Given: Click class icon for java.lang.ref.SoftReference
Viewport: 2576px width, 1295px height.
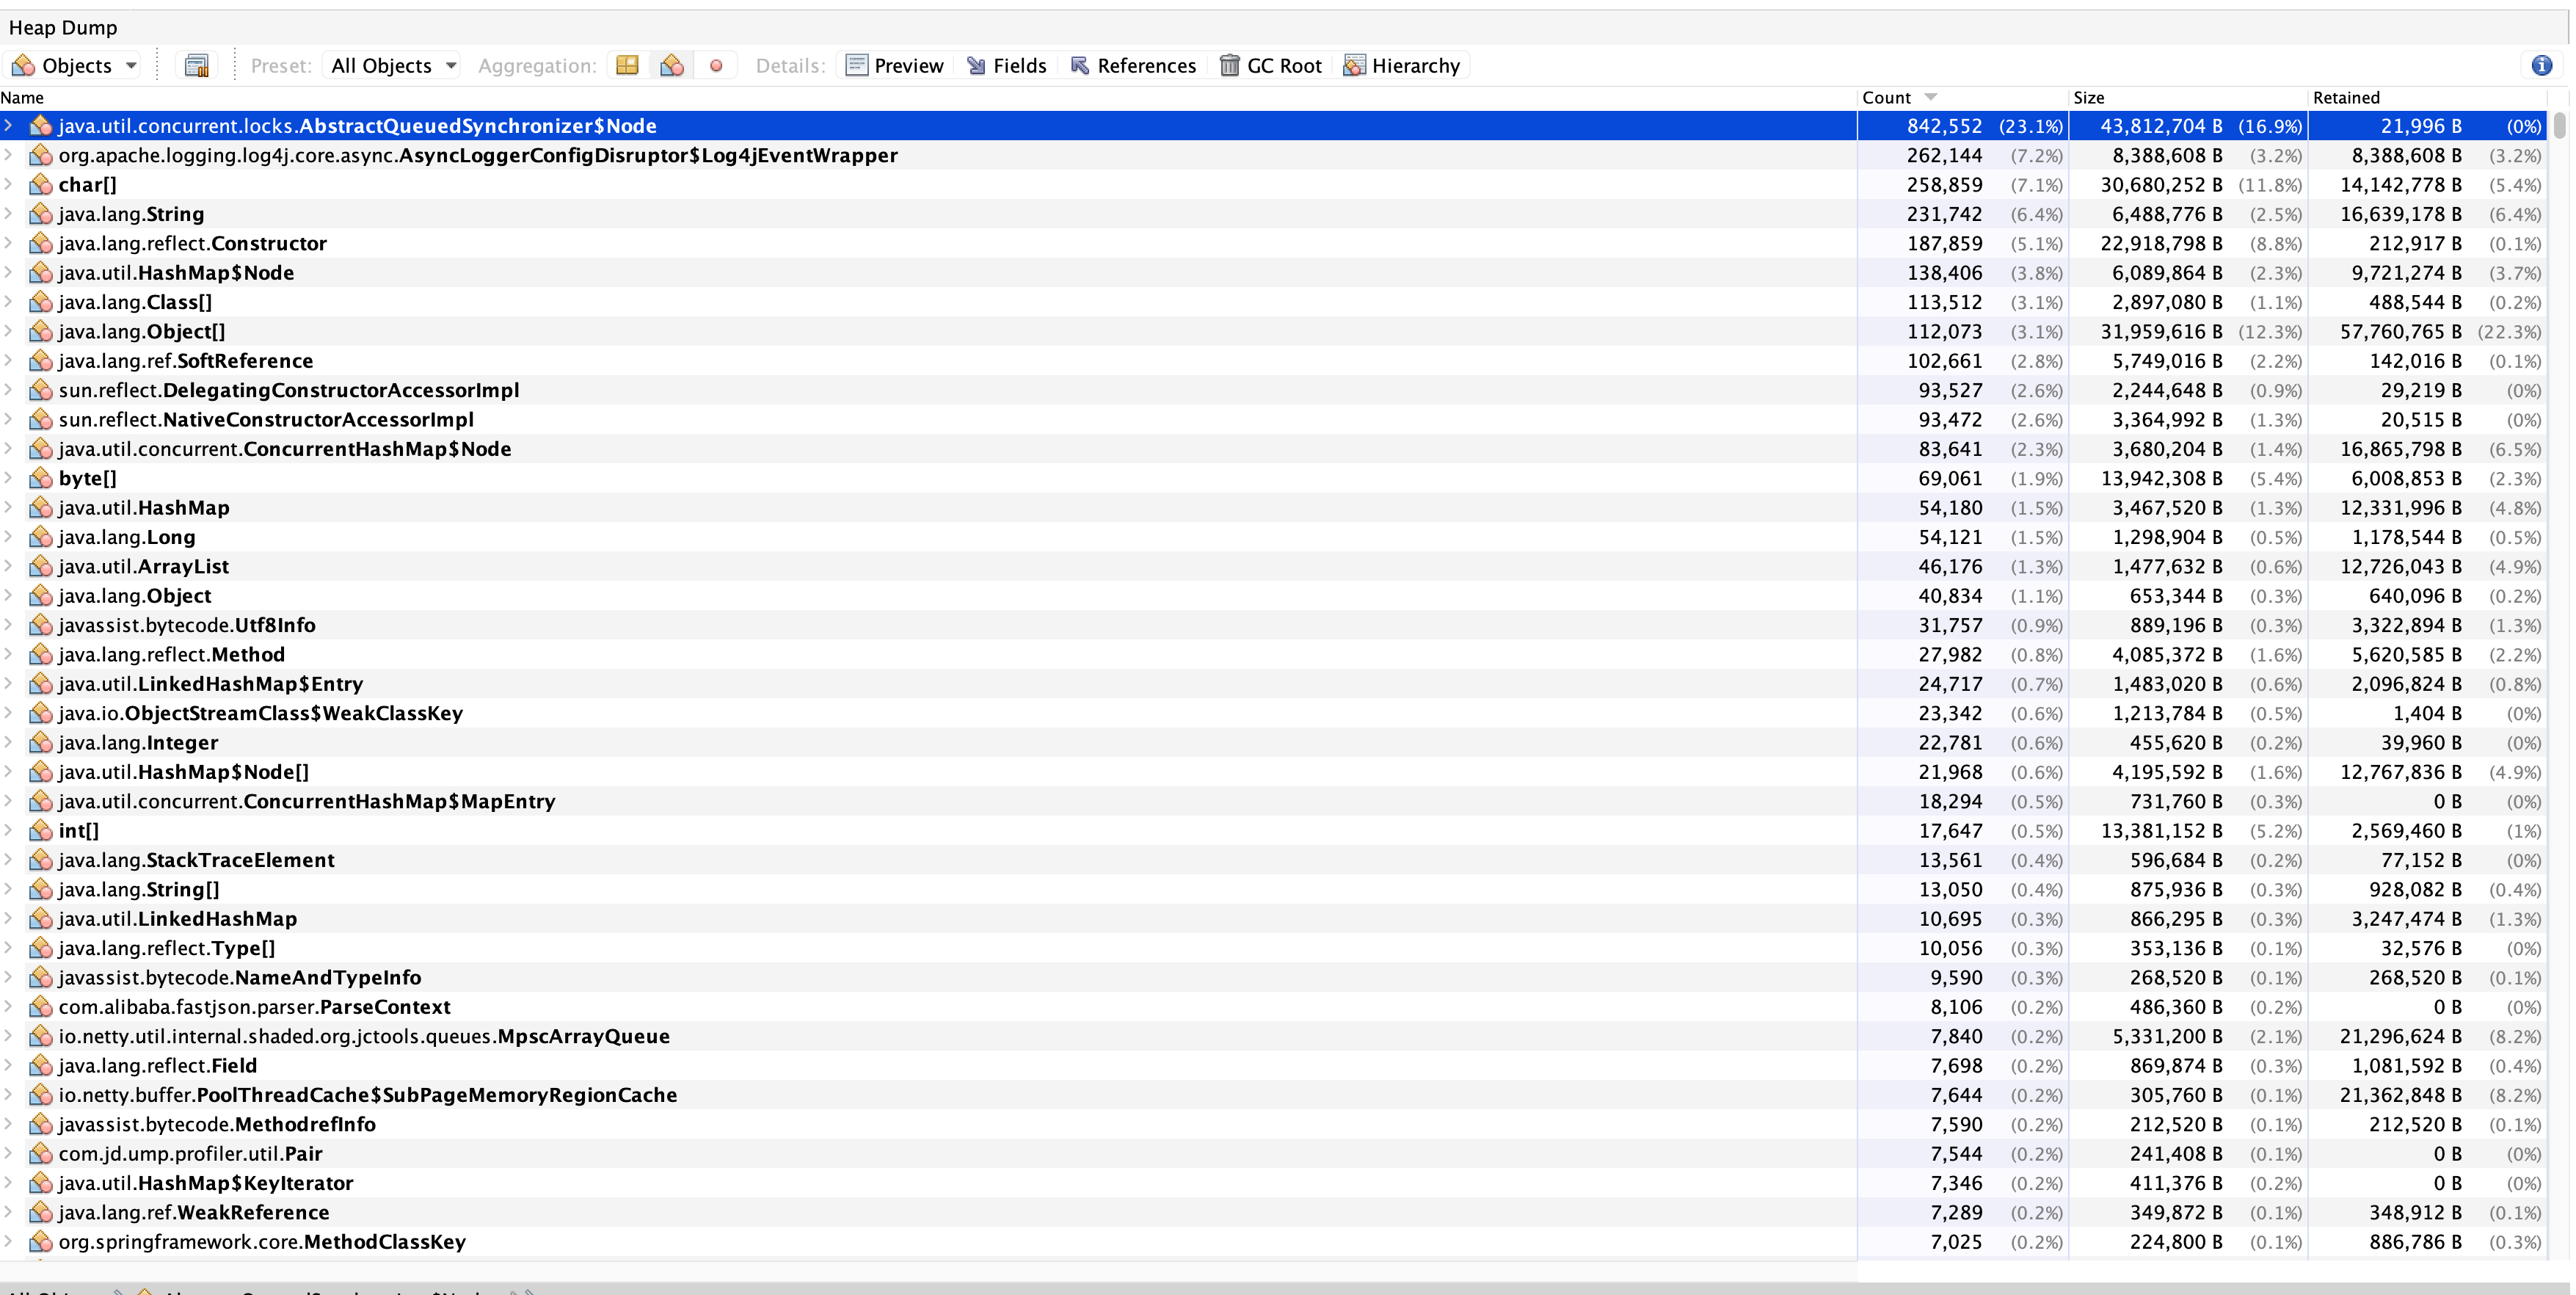Looking at the screenshot, I should [41, 361].
